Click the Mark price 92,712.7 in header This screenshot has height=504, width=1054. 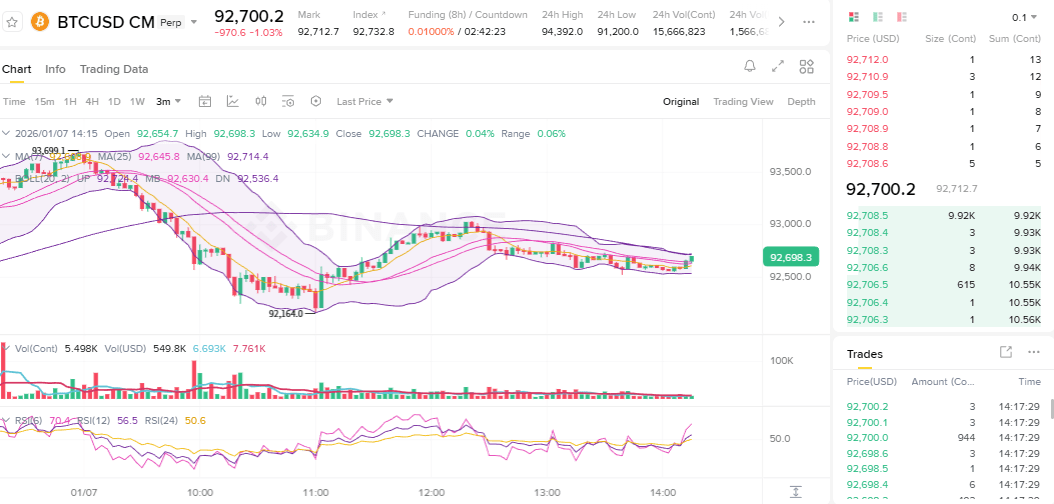click(x=318, y=32)
